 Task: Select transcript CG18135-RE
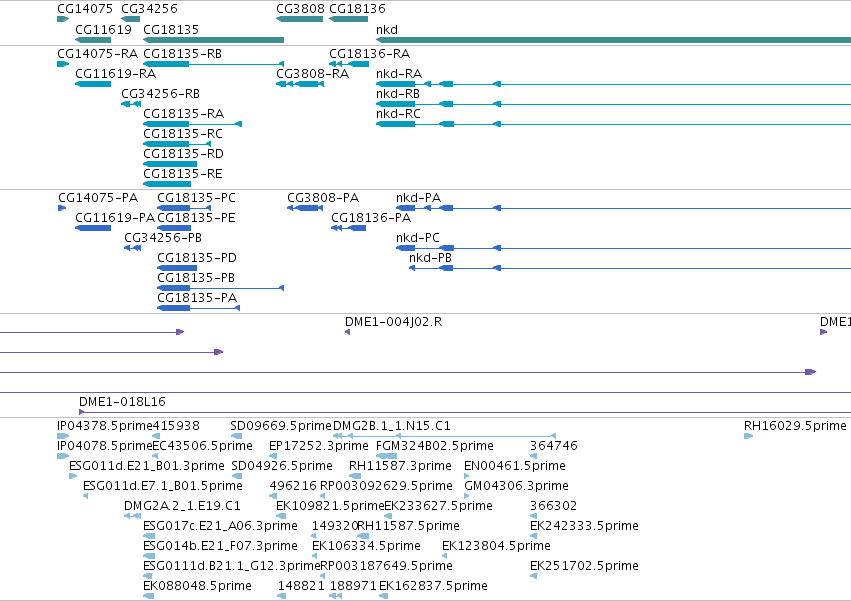[167, 184]
